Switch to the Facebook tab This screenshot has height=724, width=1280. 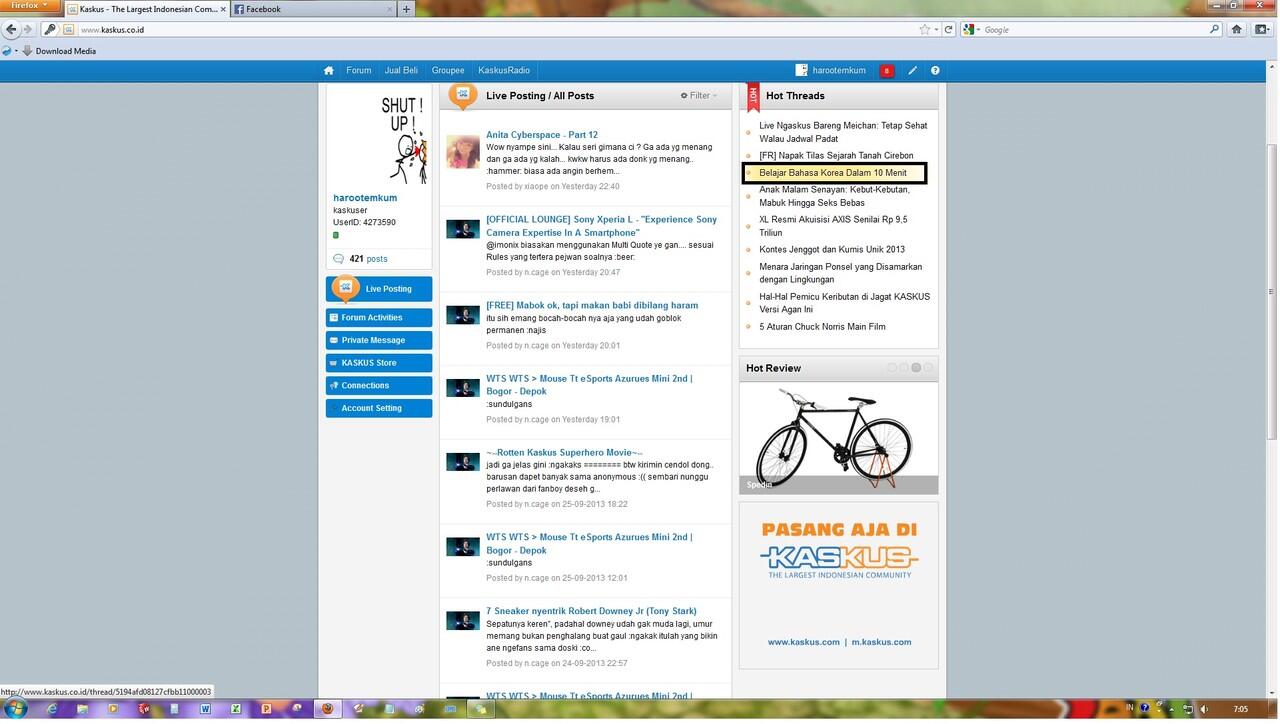coord(311,9)
